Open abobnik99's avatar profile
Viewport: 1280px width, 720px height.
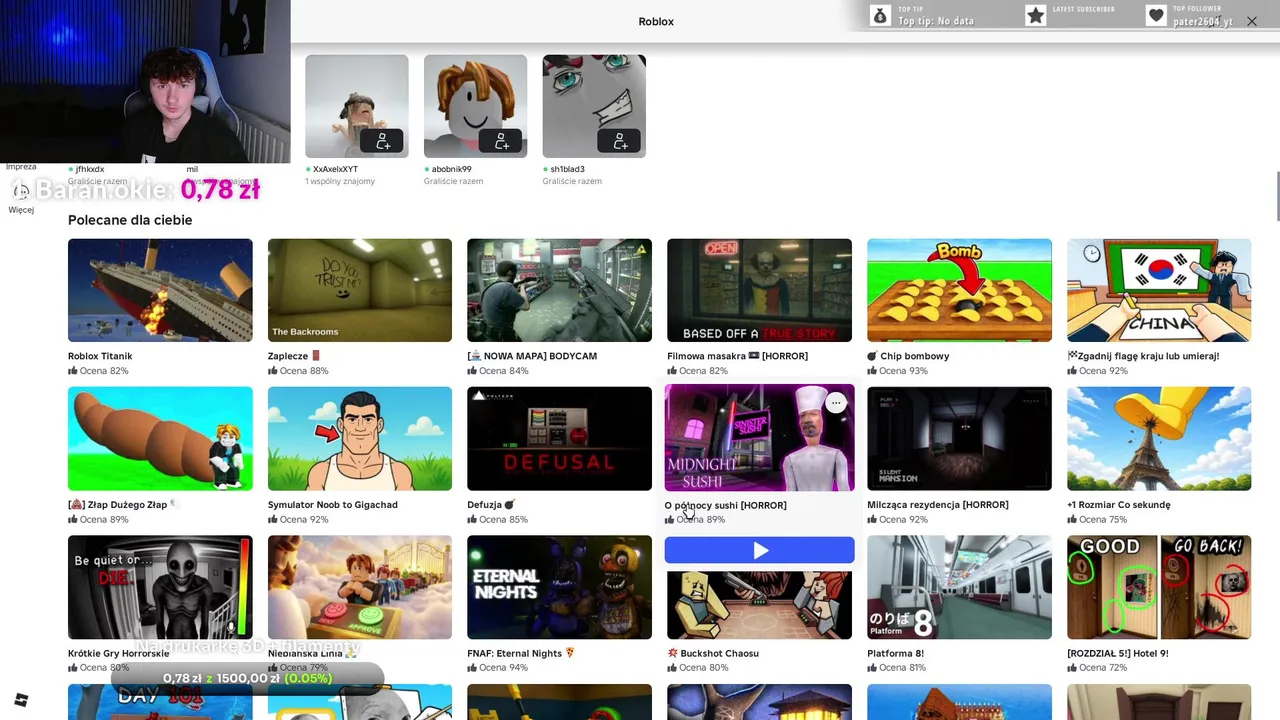click(x=475, y=106)
